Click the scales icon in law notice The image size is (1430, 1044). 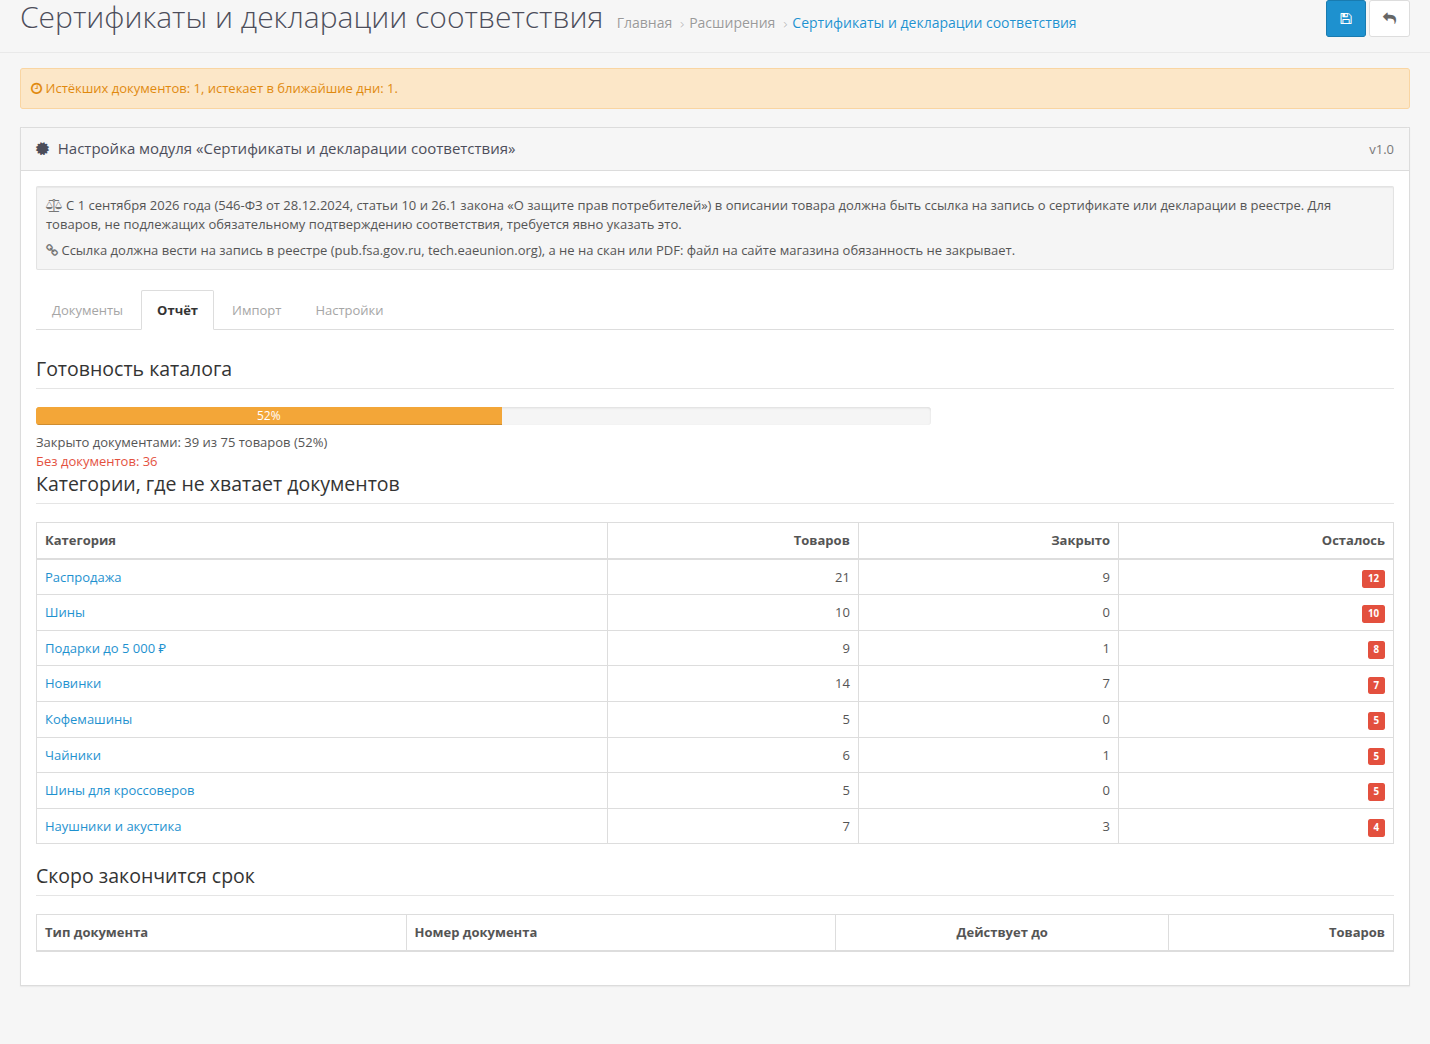(54, 206)
